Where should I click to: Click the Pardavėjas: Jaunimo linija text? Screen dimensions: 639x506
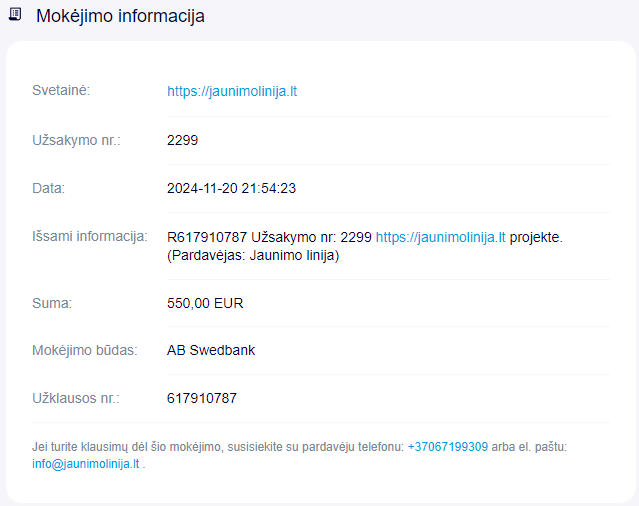253,256
